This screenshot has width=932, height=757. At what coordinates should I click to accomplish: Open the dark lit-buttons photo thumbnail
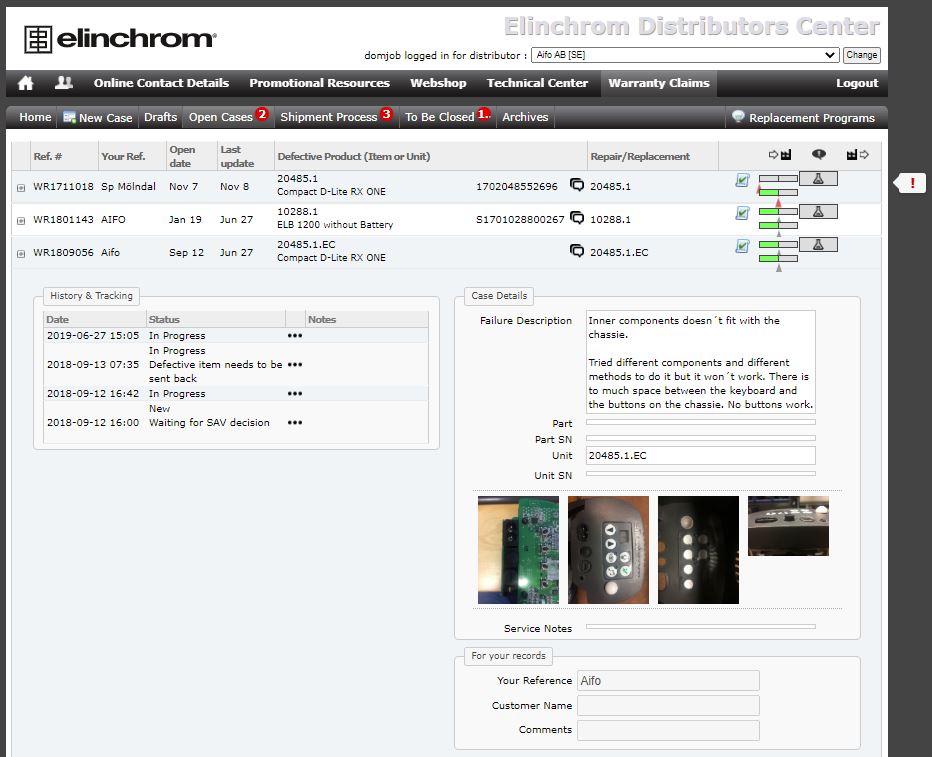[698, 550]
